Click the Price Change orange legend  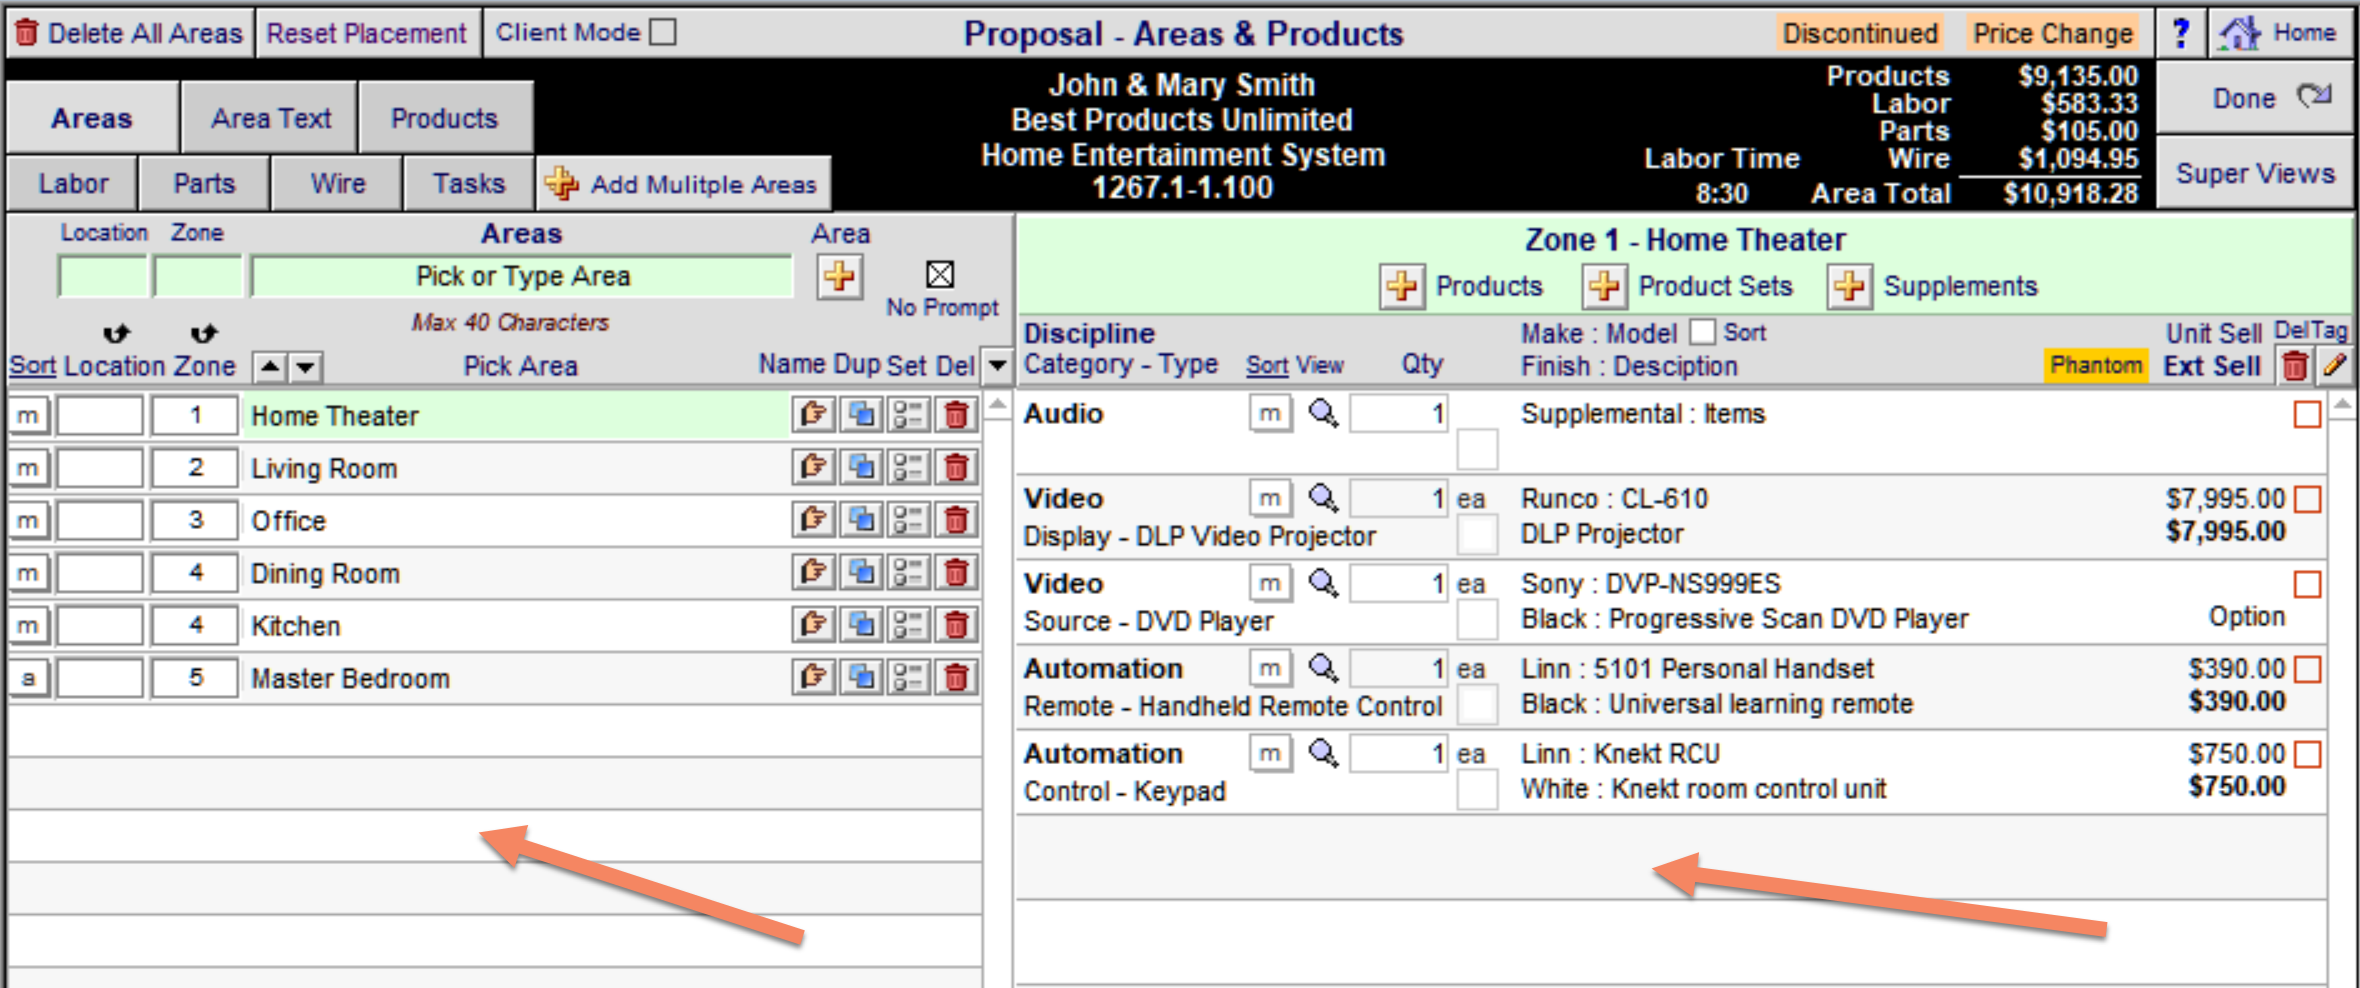tap(2053, 33)
